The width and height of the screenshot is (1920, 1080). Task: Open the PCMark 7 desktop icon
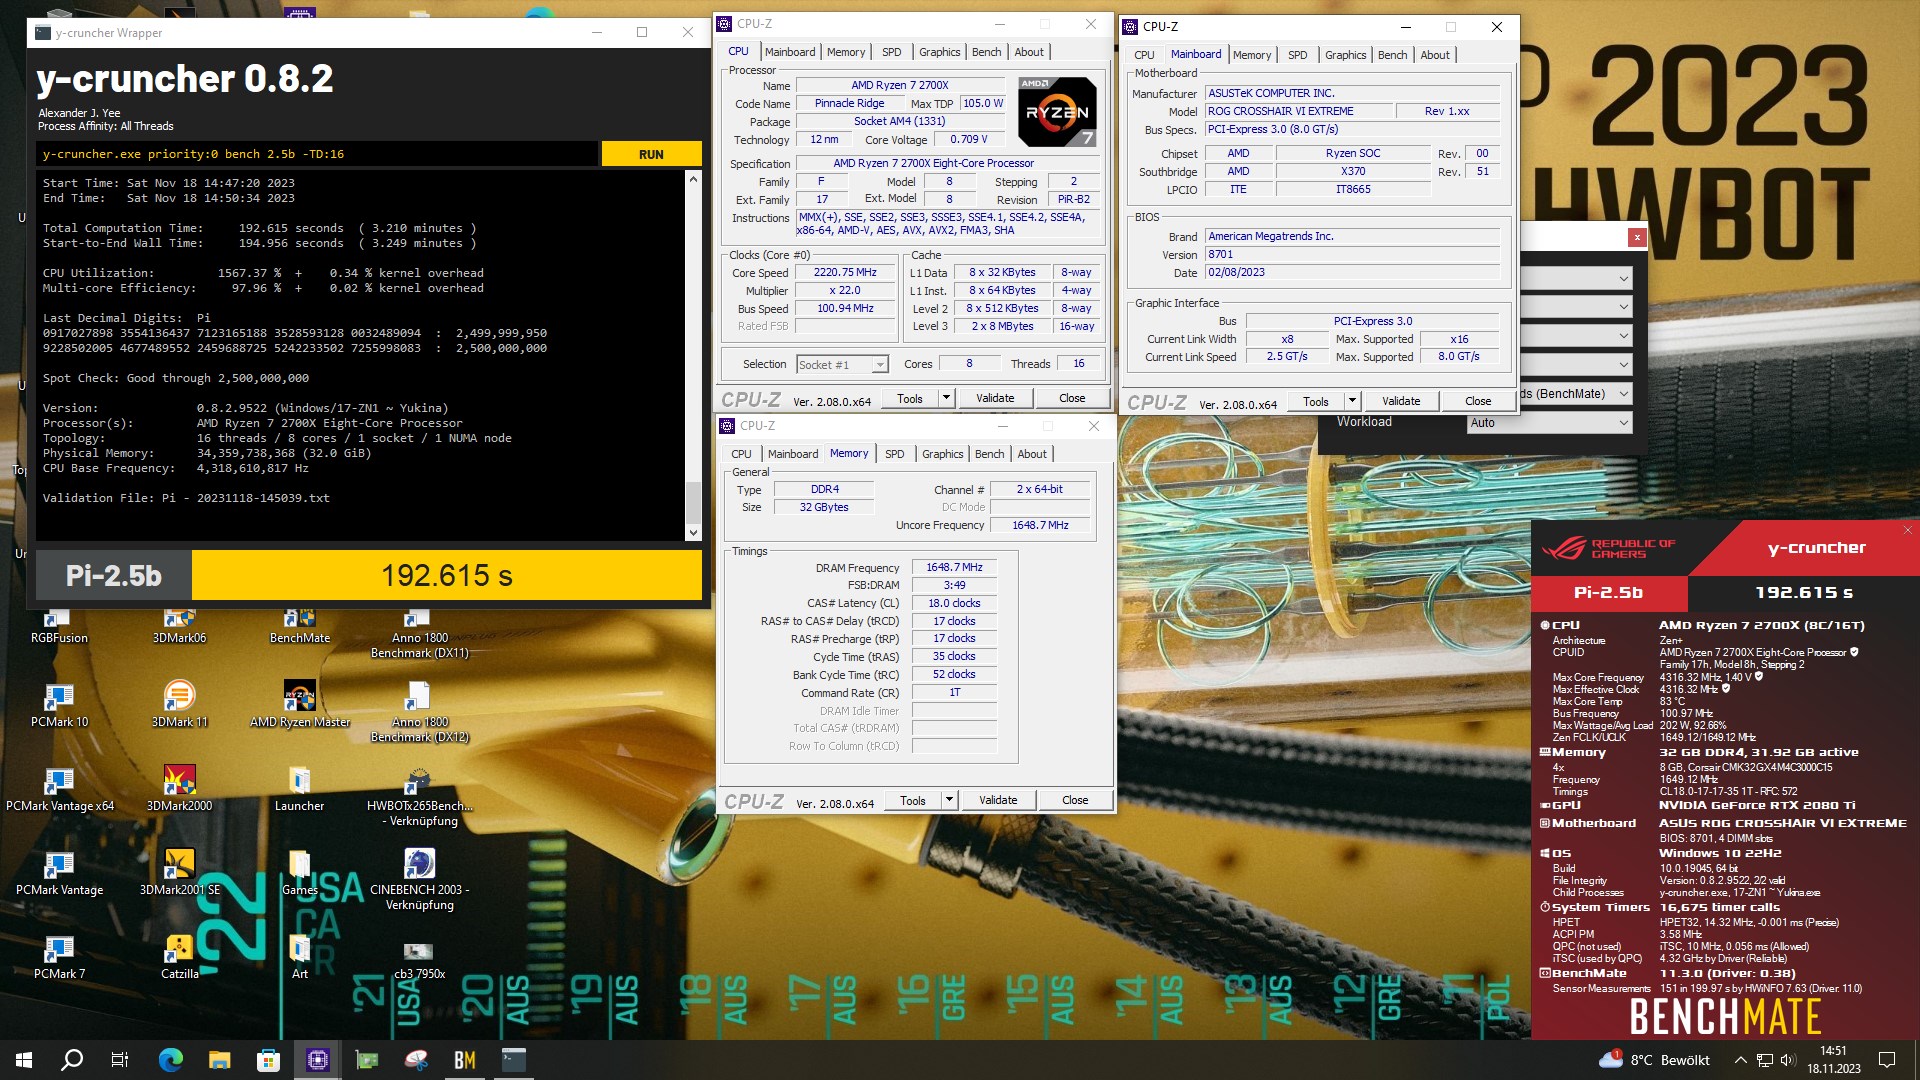pos(59,957)
